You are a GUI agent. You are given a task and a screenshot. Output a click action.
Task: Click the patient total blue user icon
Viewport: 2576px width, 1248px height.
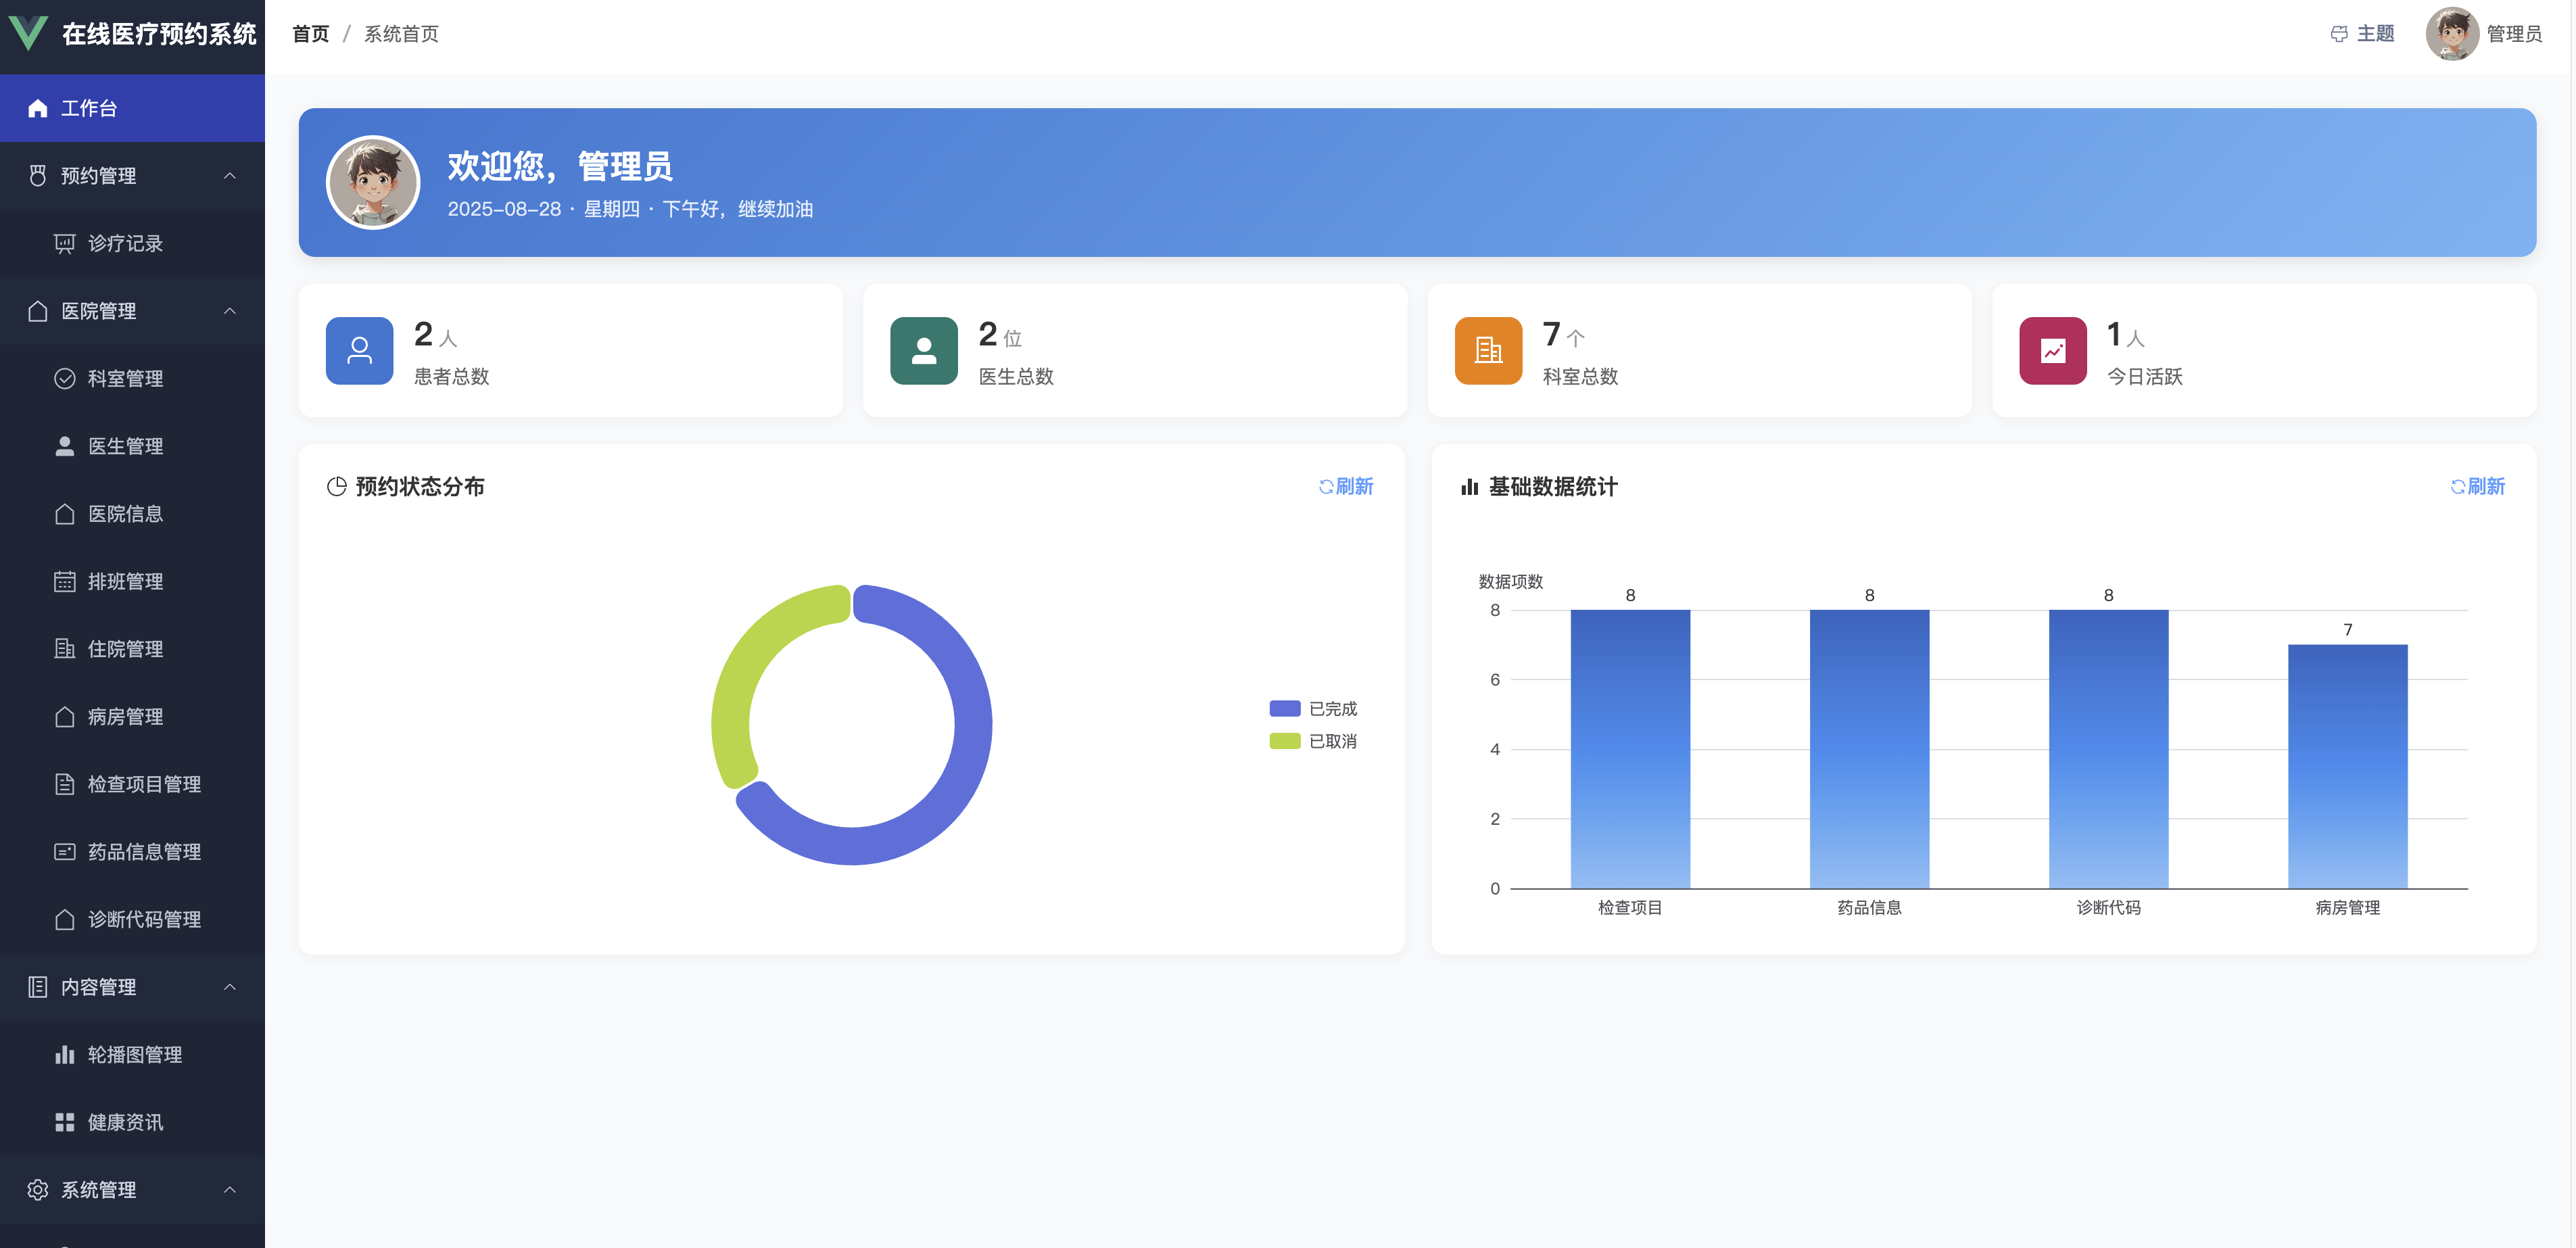coord(359,351)
